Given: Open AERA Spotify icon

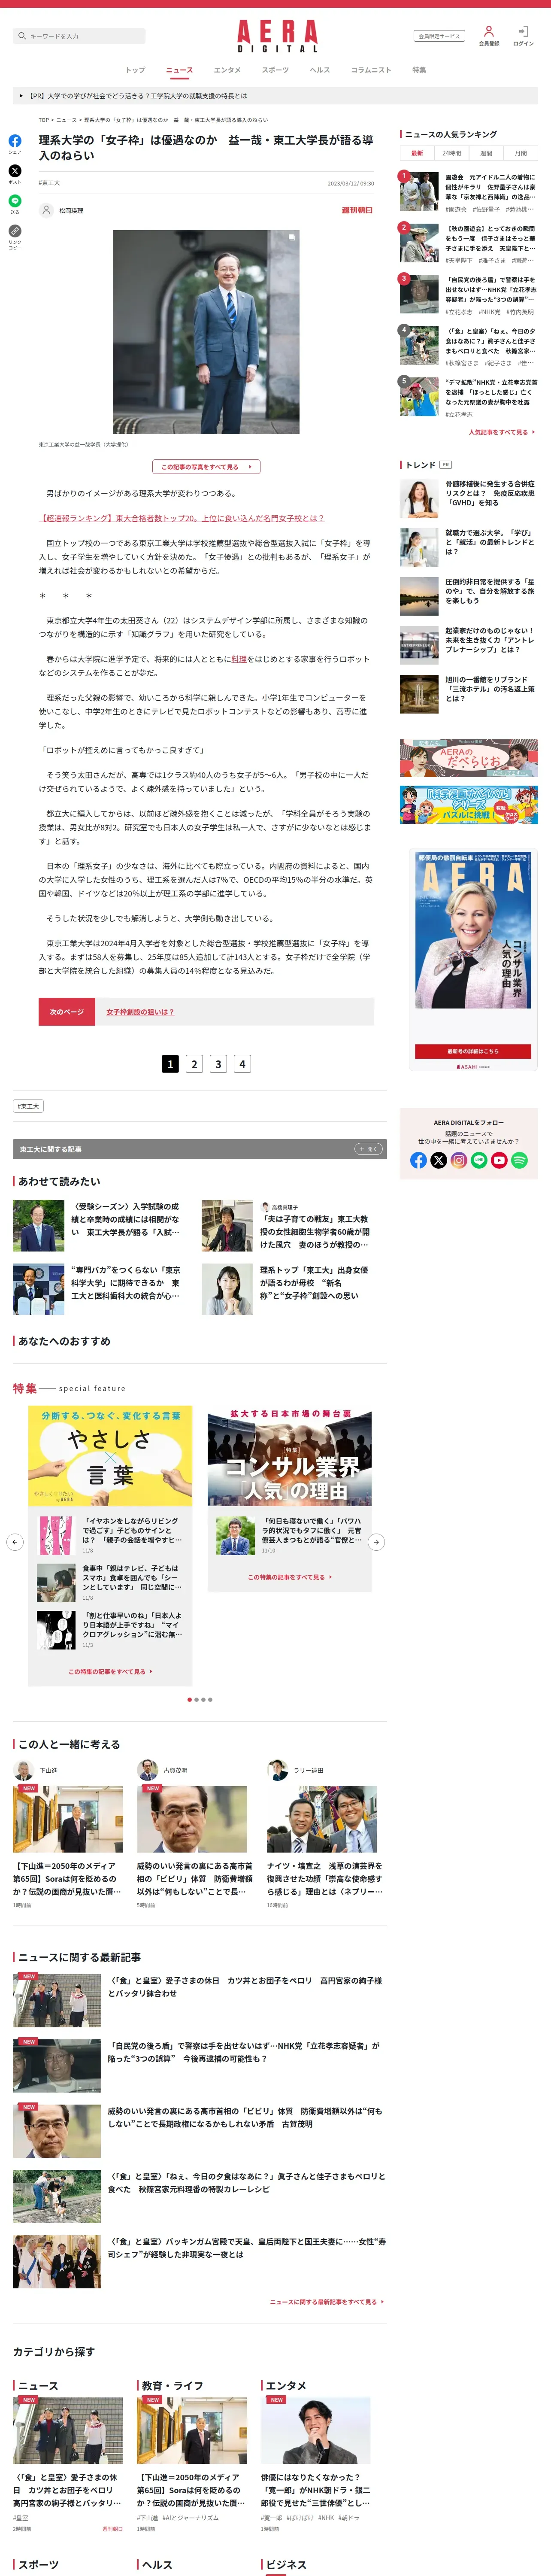Looking at the screenshot, I should point(519,1160).
